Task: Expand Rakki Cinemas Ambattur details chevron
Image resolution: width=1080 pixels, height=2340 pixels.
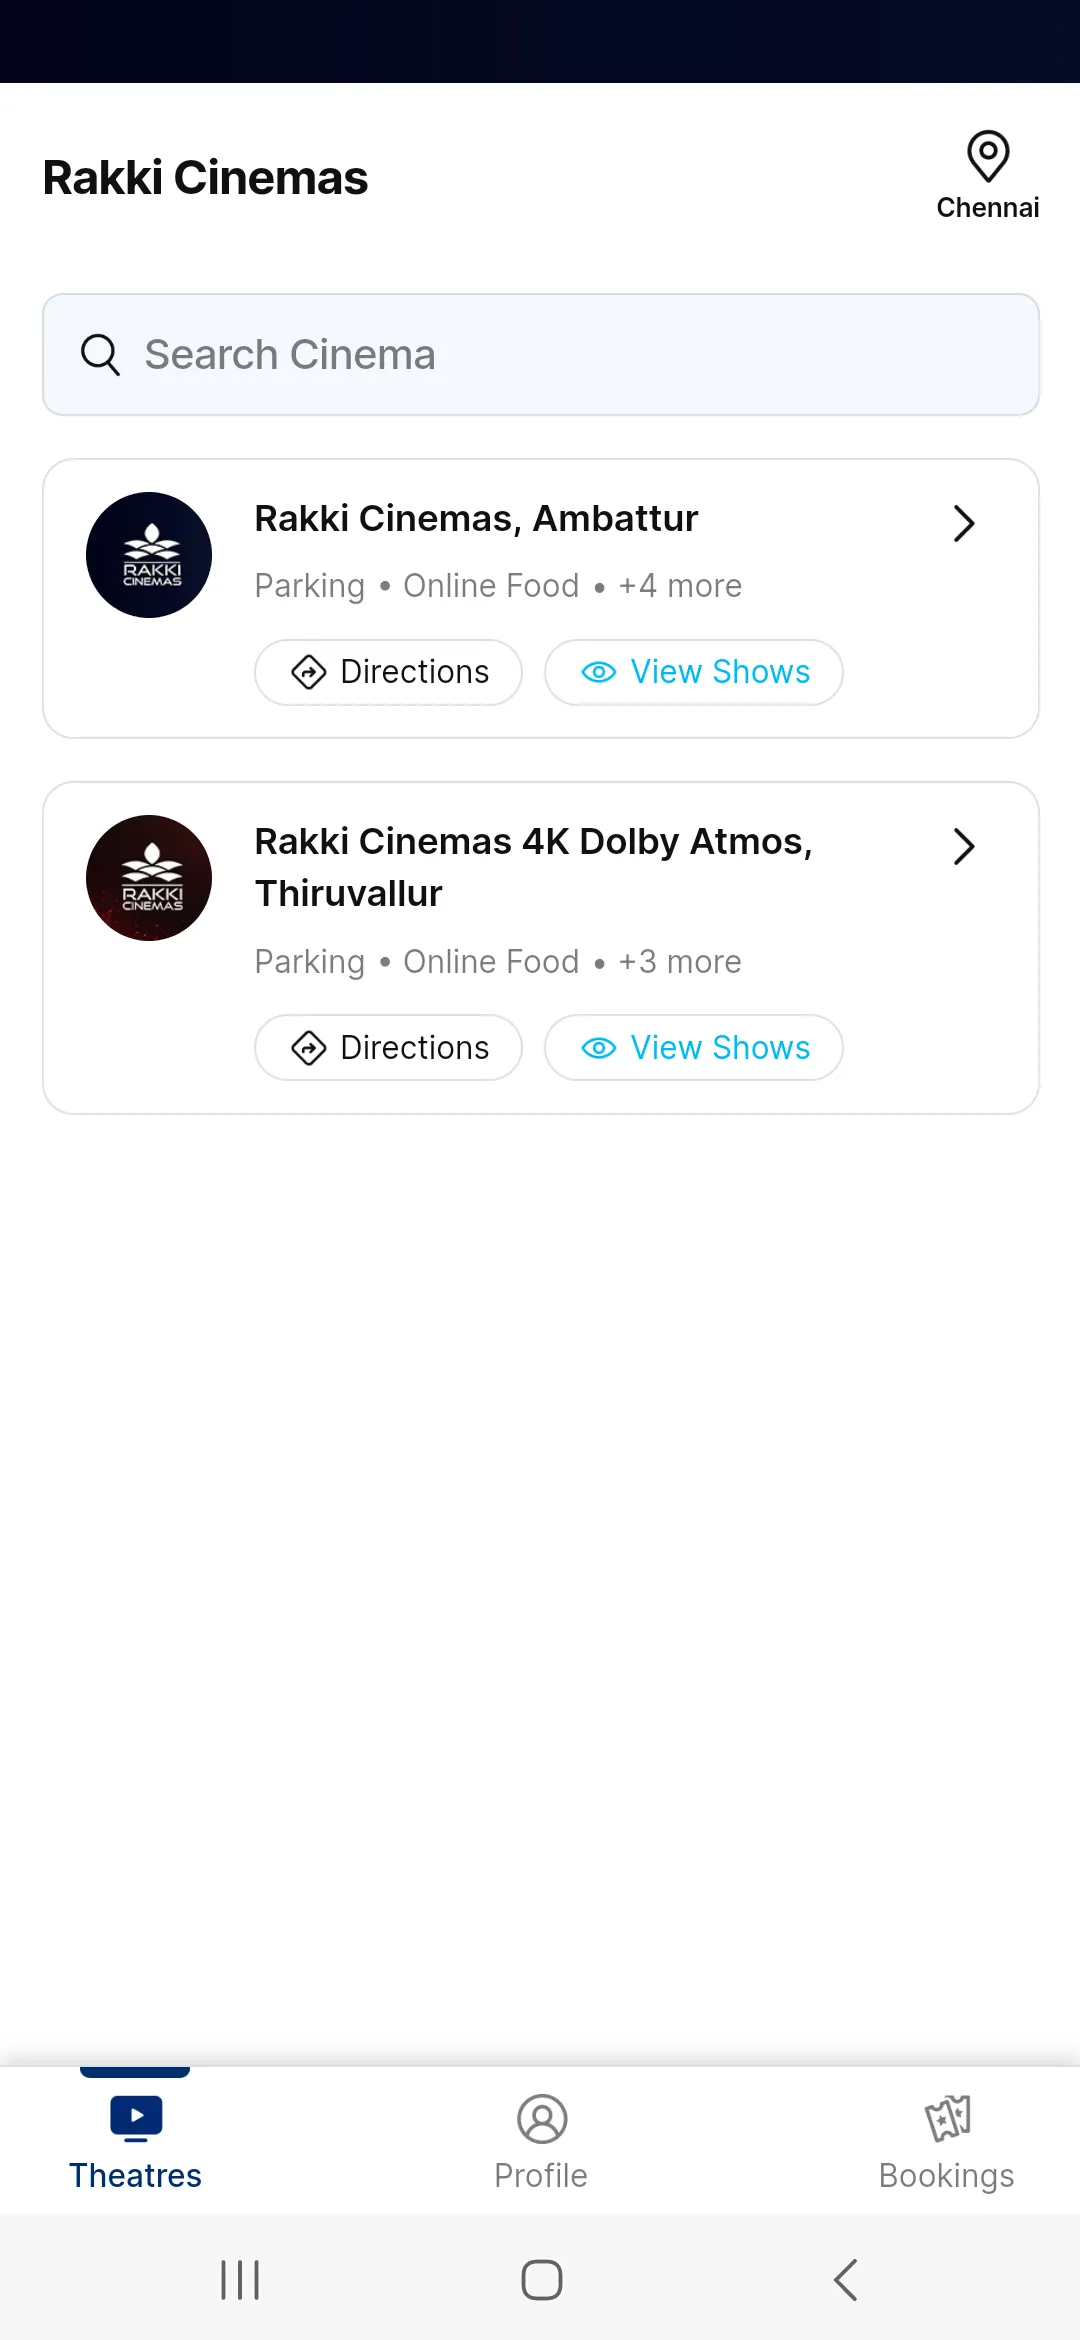Action: 963,523
